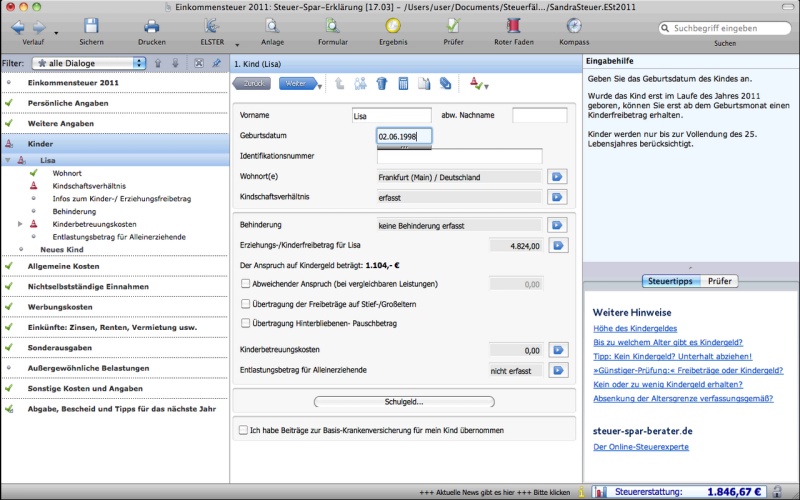
Task: Open the dropdown arrow next to Weiter
Action: (320, 87)
